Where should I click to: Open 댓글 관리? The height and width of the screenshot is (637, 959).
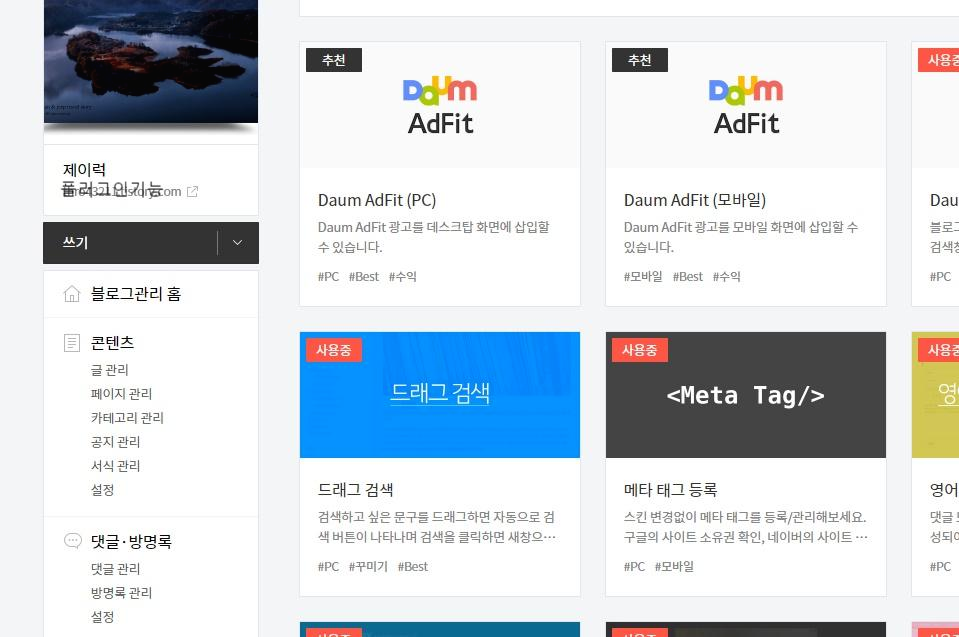click(116, 569)
